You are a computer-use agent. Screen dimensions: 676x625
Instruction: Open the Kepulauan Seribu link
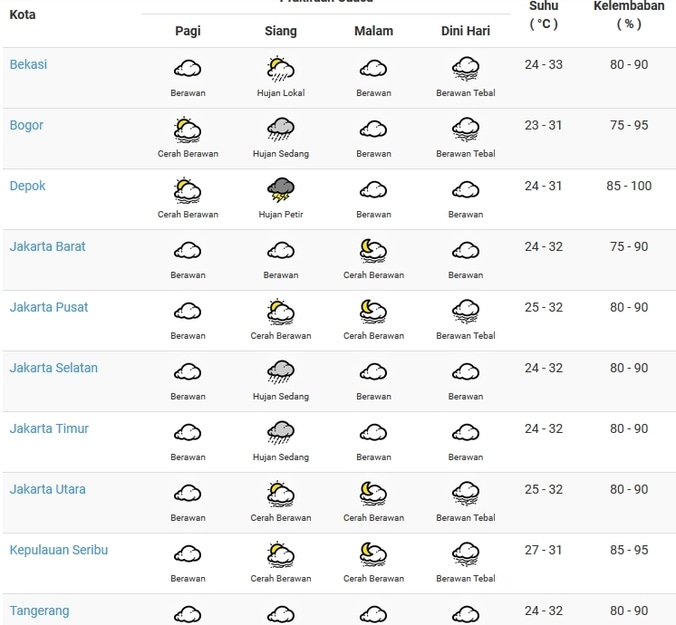[x=58, y=550]
